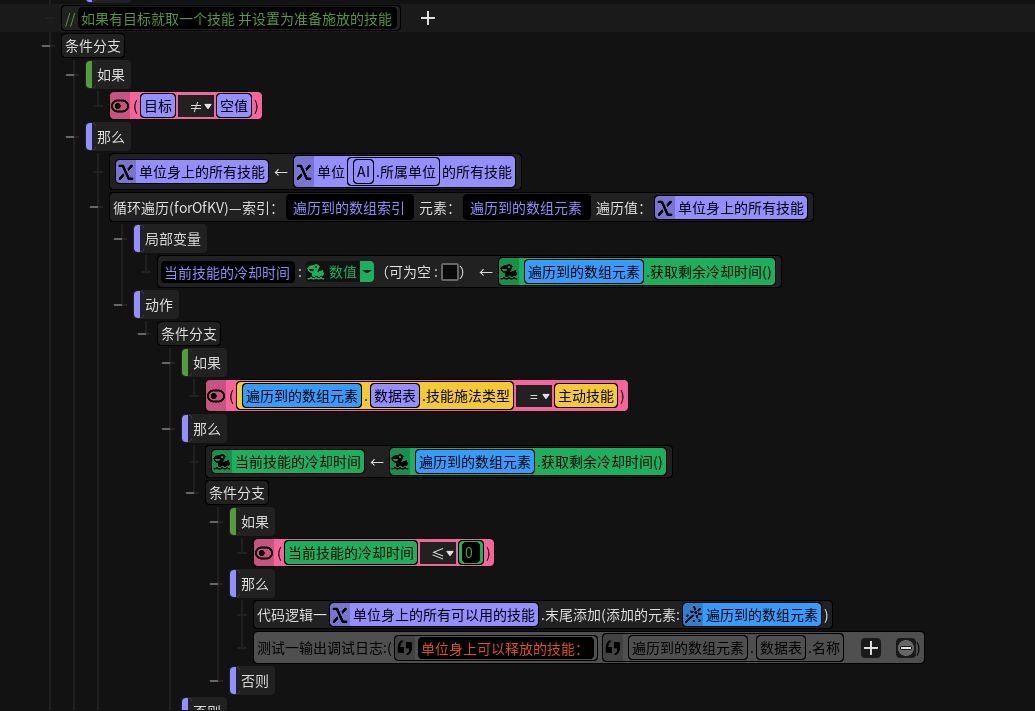Click 数据表 chip in the debug log row
This screenshot has height=711, width=1035.
pyautogui.click(x=781, y=648)
